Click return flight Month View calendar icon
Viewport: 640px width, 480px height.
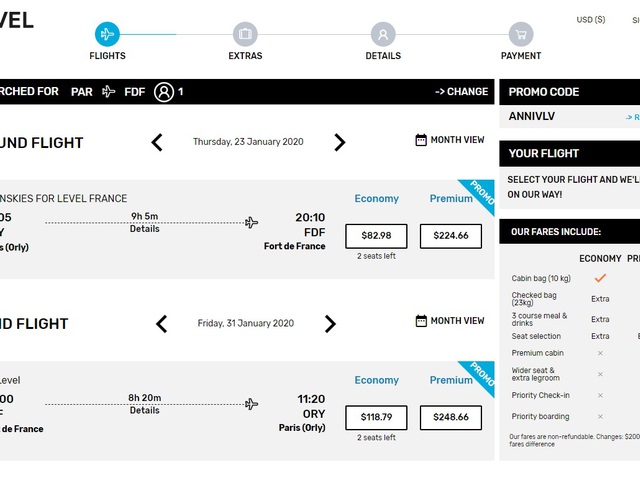(421, 321)
